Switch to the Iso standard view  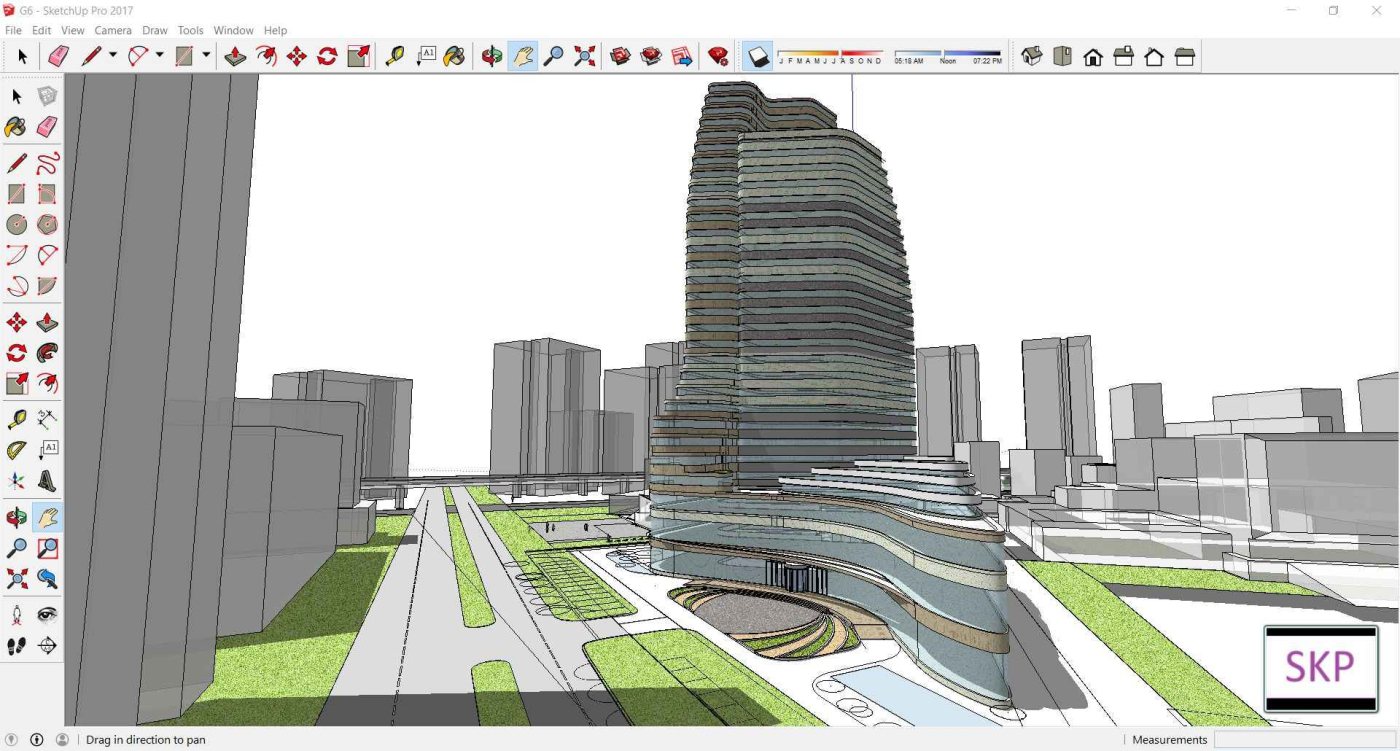point(1032,57)
